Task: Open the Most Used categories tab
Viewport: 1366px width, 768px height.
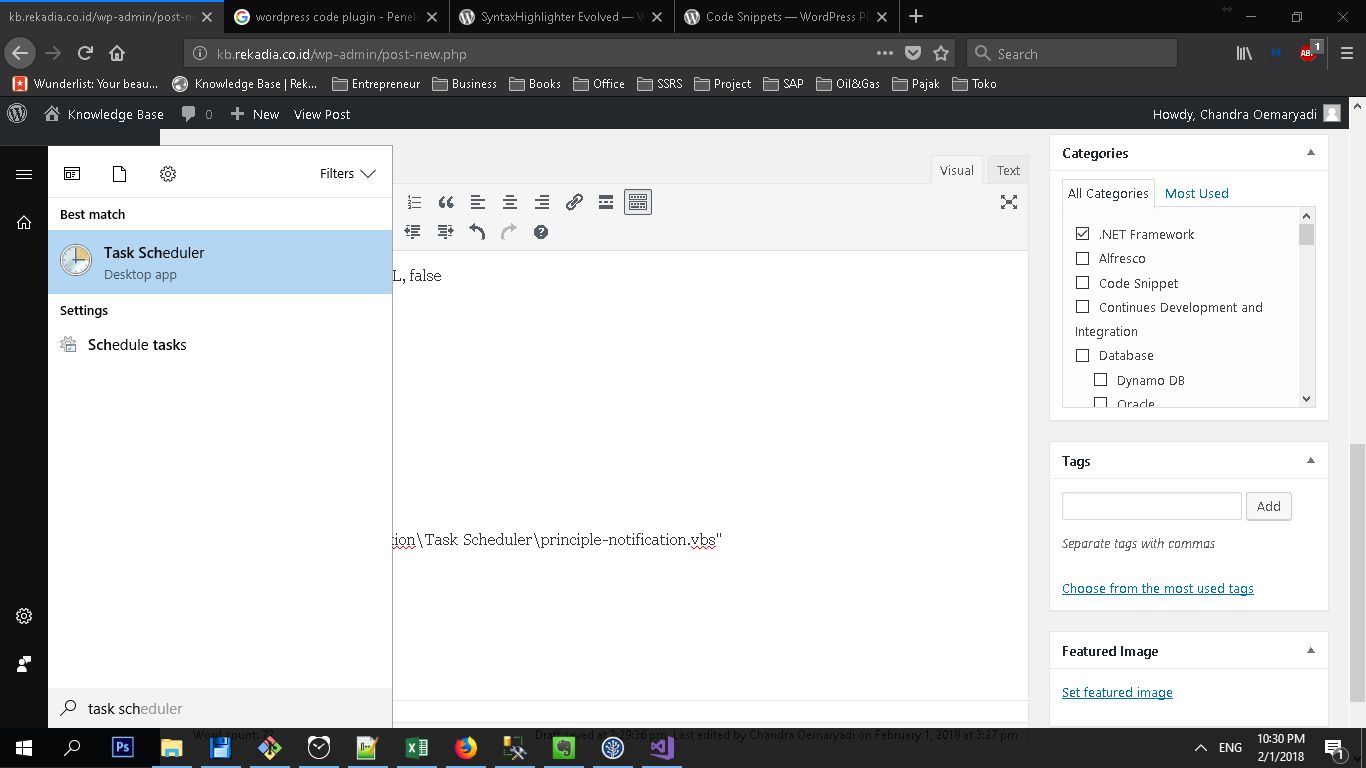Action: 1196,193
